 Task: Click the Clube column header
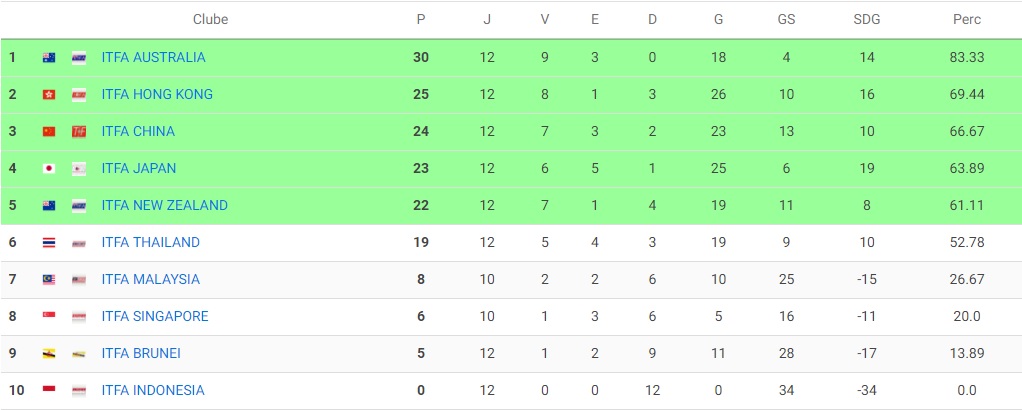[211, 20]
